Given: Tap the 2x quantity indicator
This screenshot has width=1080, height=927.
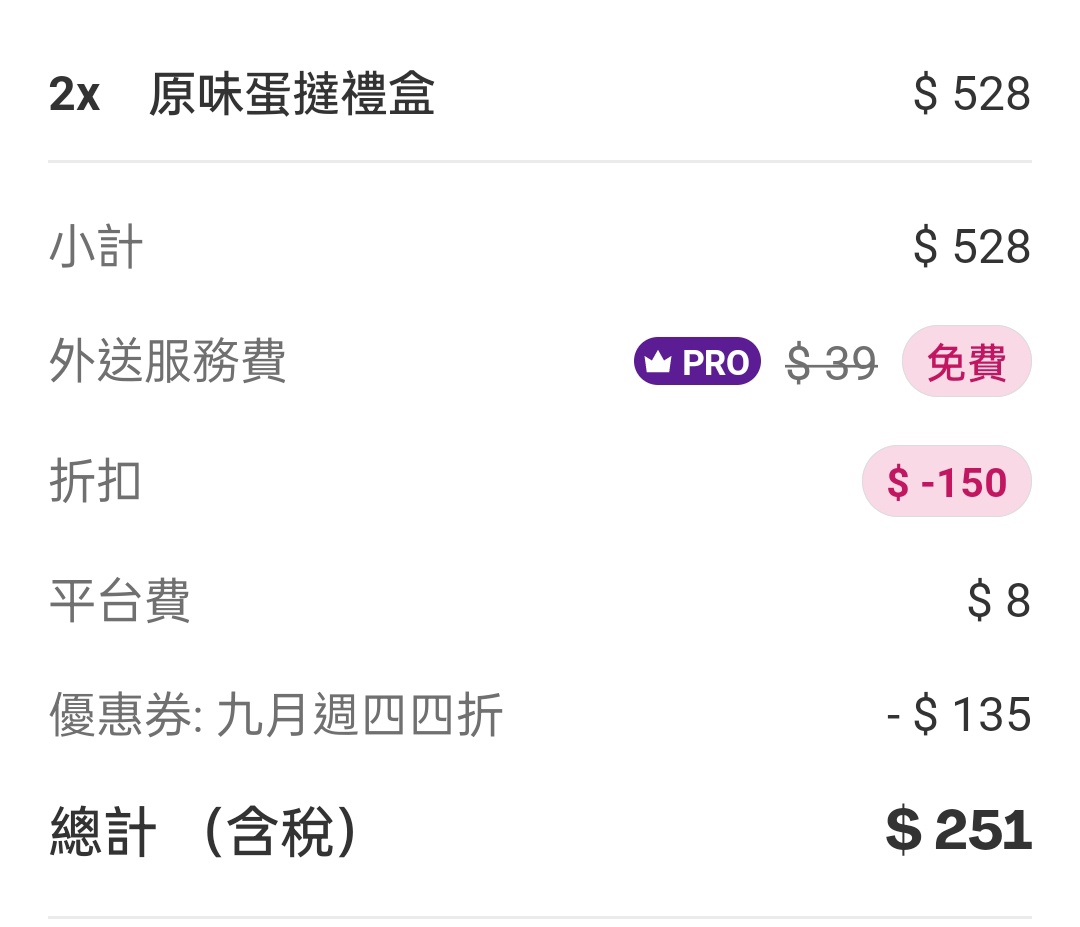Looking at the screenshot, I should tap(74, 95).
